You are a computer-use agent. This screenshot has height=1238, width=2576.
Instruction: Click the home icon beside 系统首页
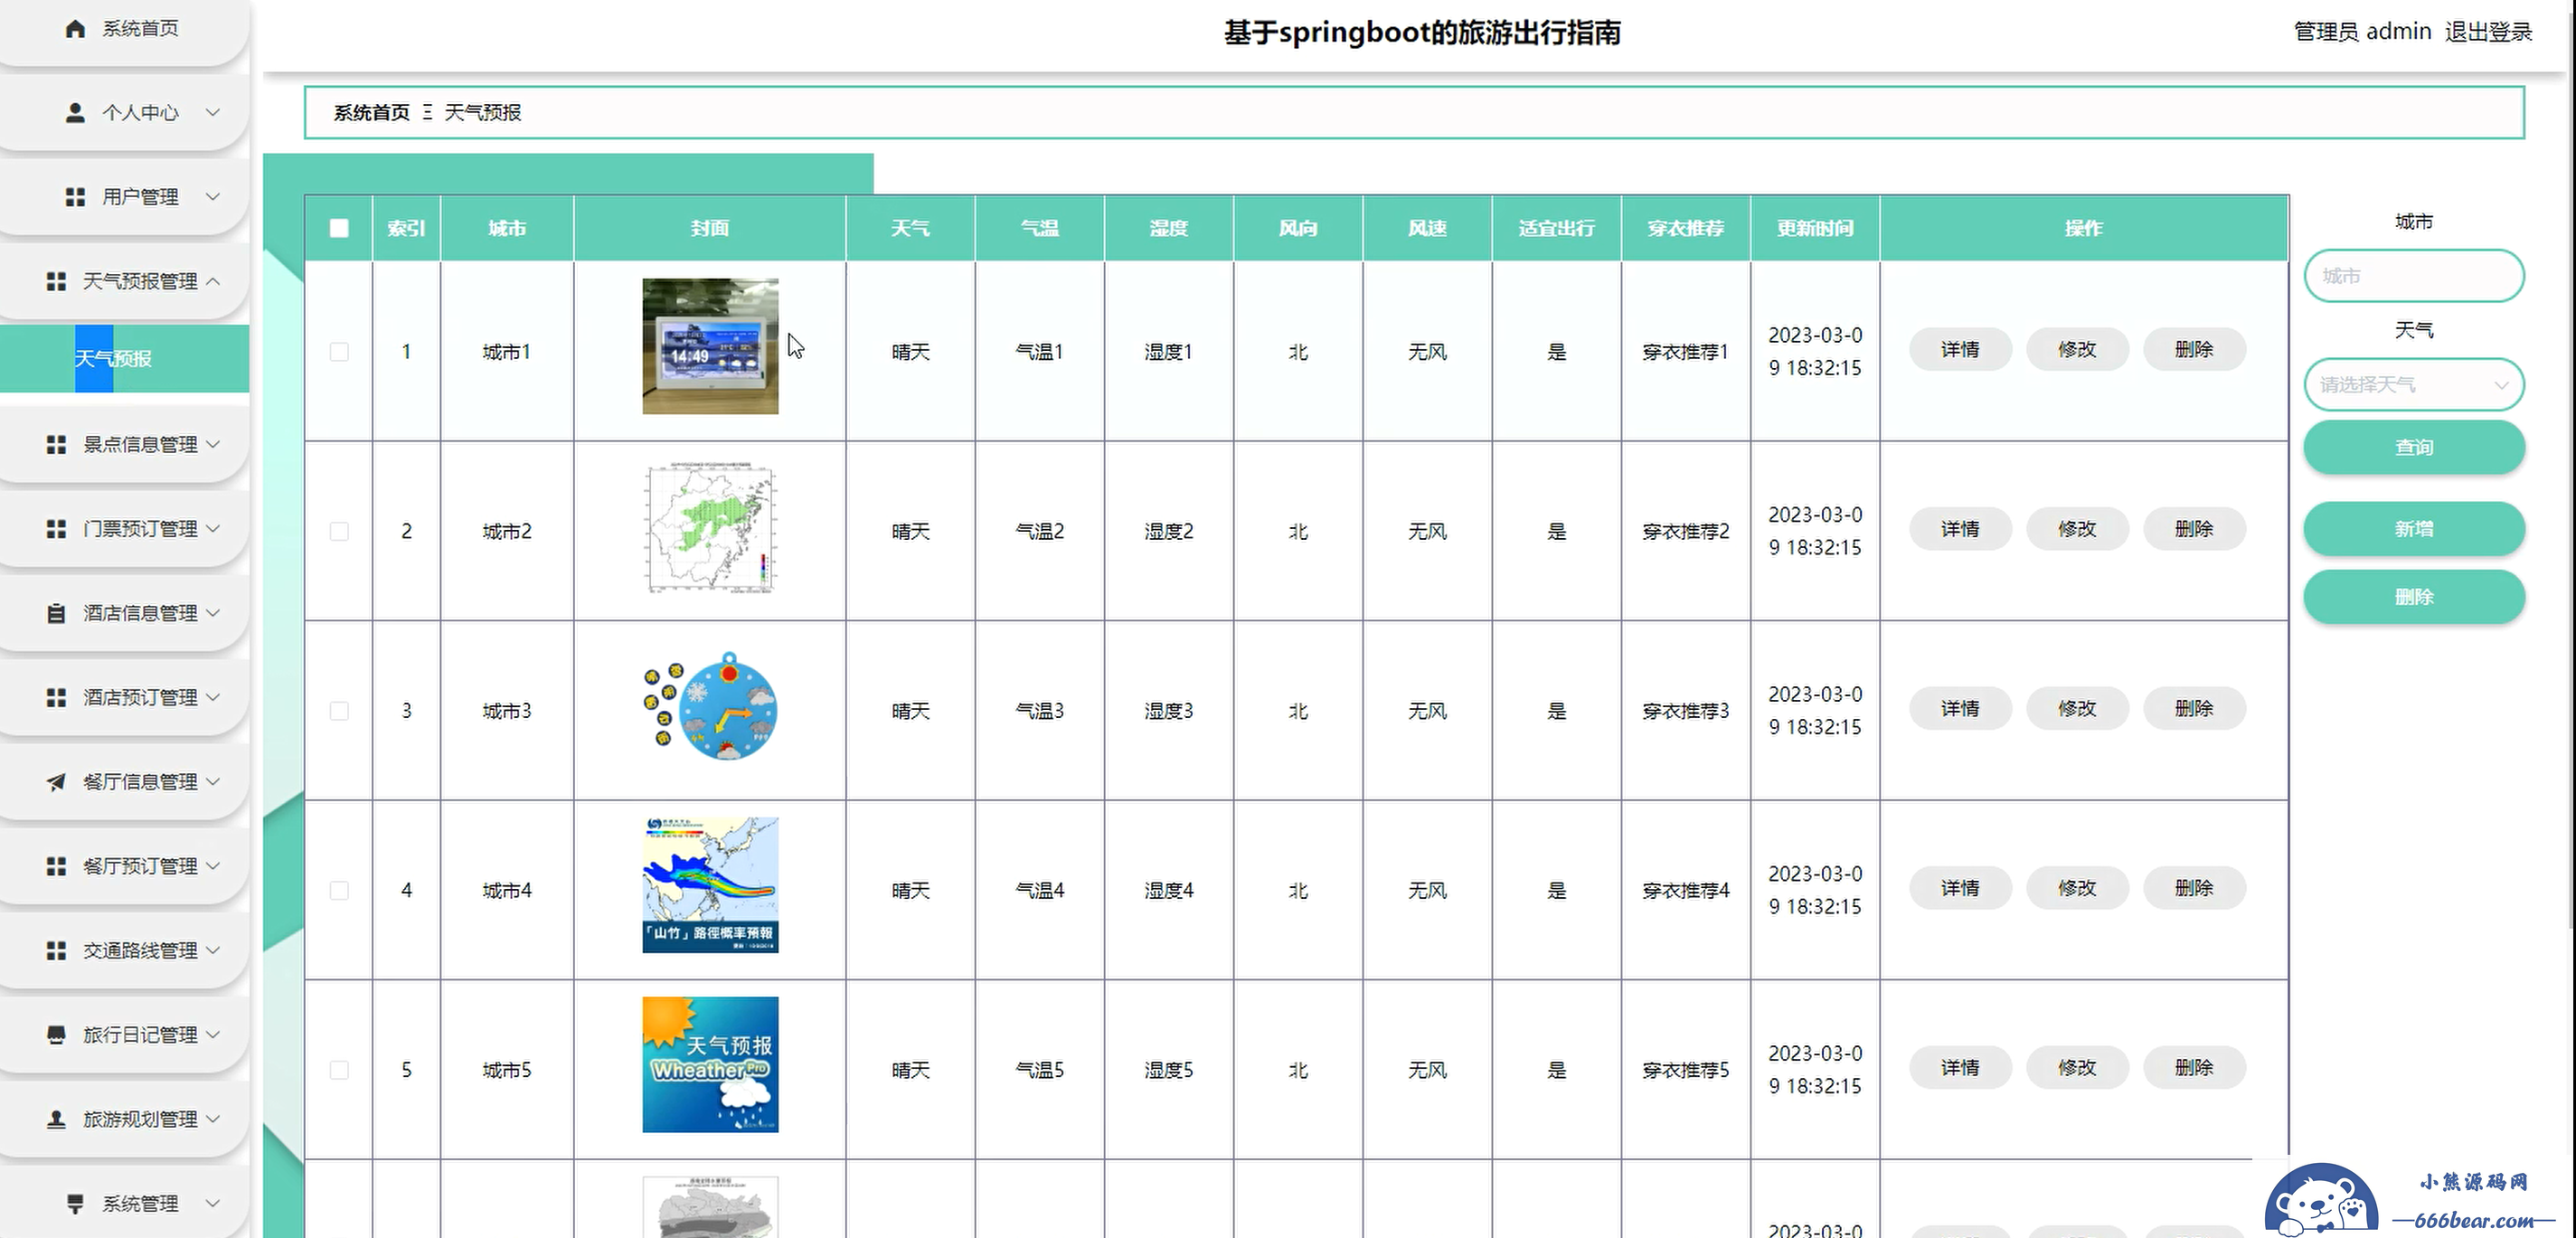pyautogui.click(x=75, y=29)
